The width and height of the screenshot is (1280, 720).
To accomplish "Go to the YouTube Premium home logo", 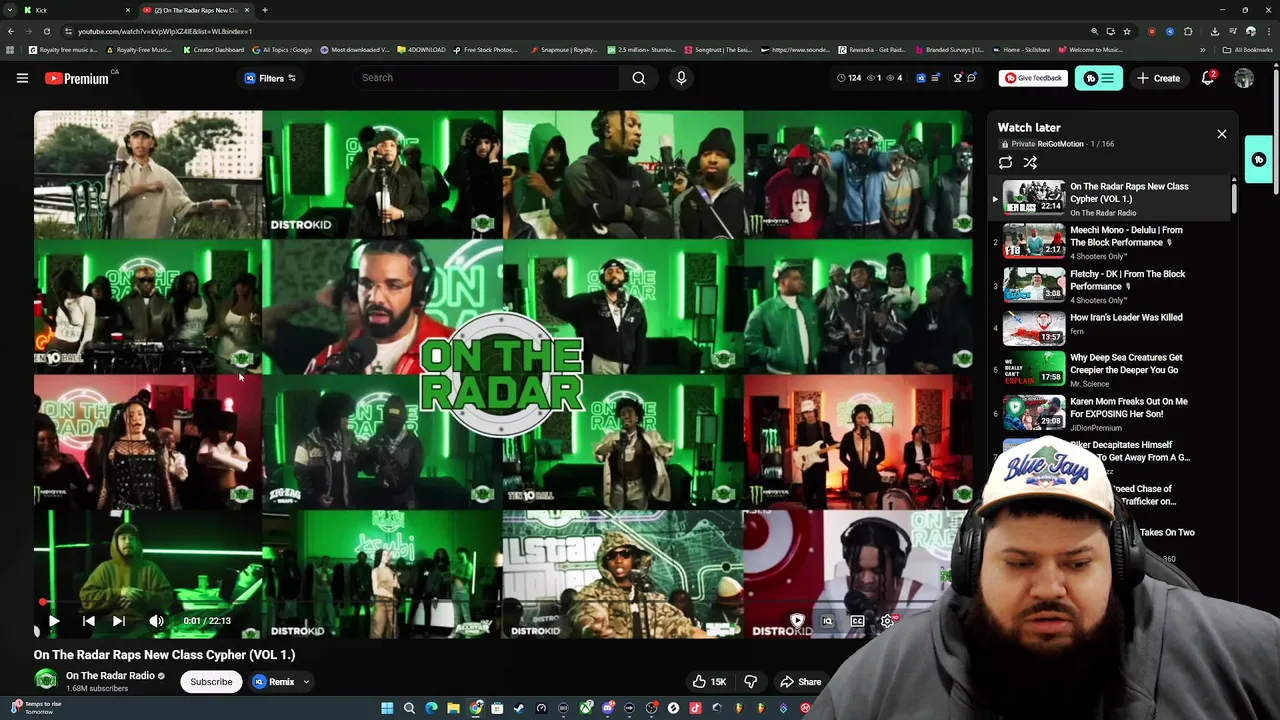I will pos(76,78).
